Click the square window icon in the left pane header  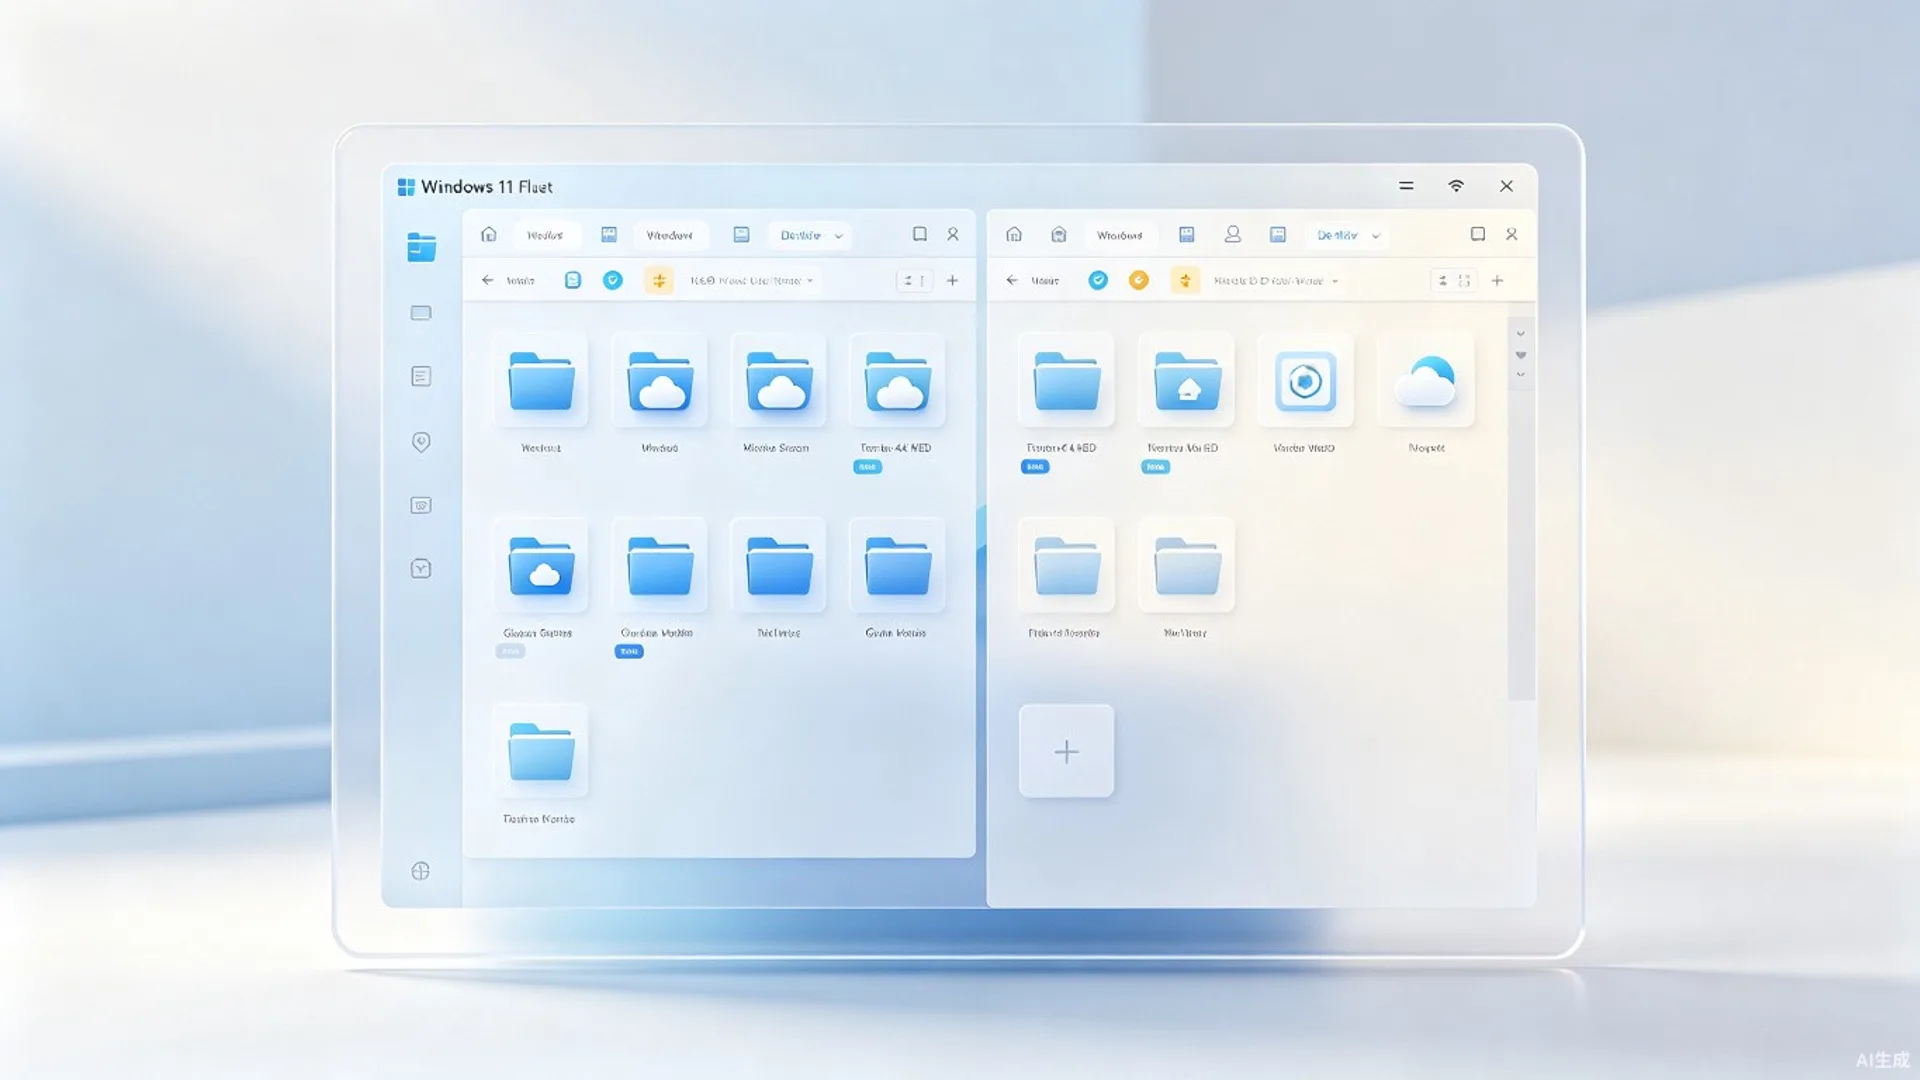[x=919, y=234]
